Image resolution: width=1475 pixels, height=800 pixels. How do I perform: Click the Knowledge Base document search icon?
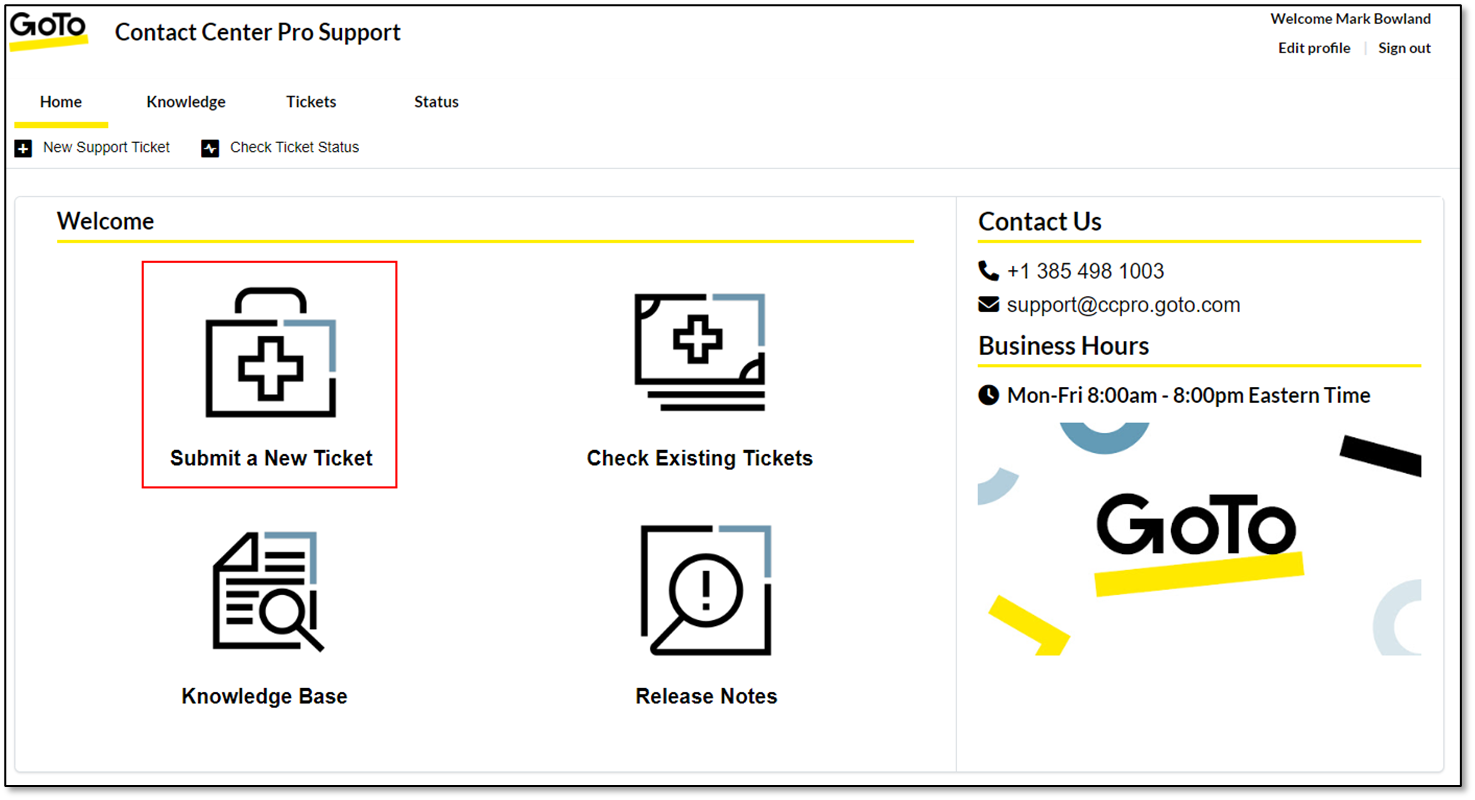[267, 591]
